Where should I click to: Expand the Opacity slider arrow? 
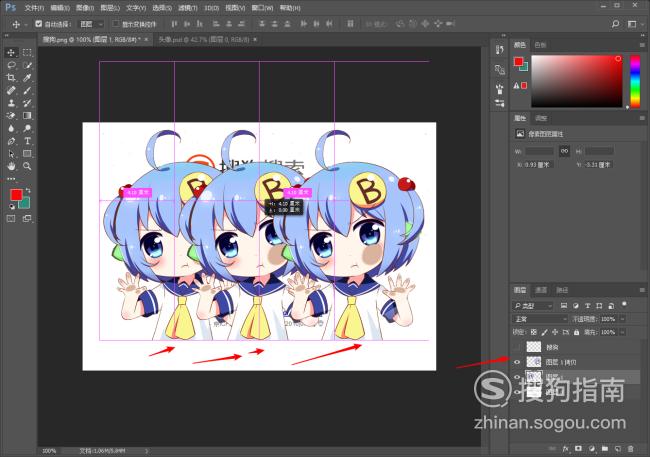(x=622, y=319)
